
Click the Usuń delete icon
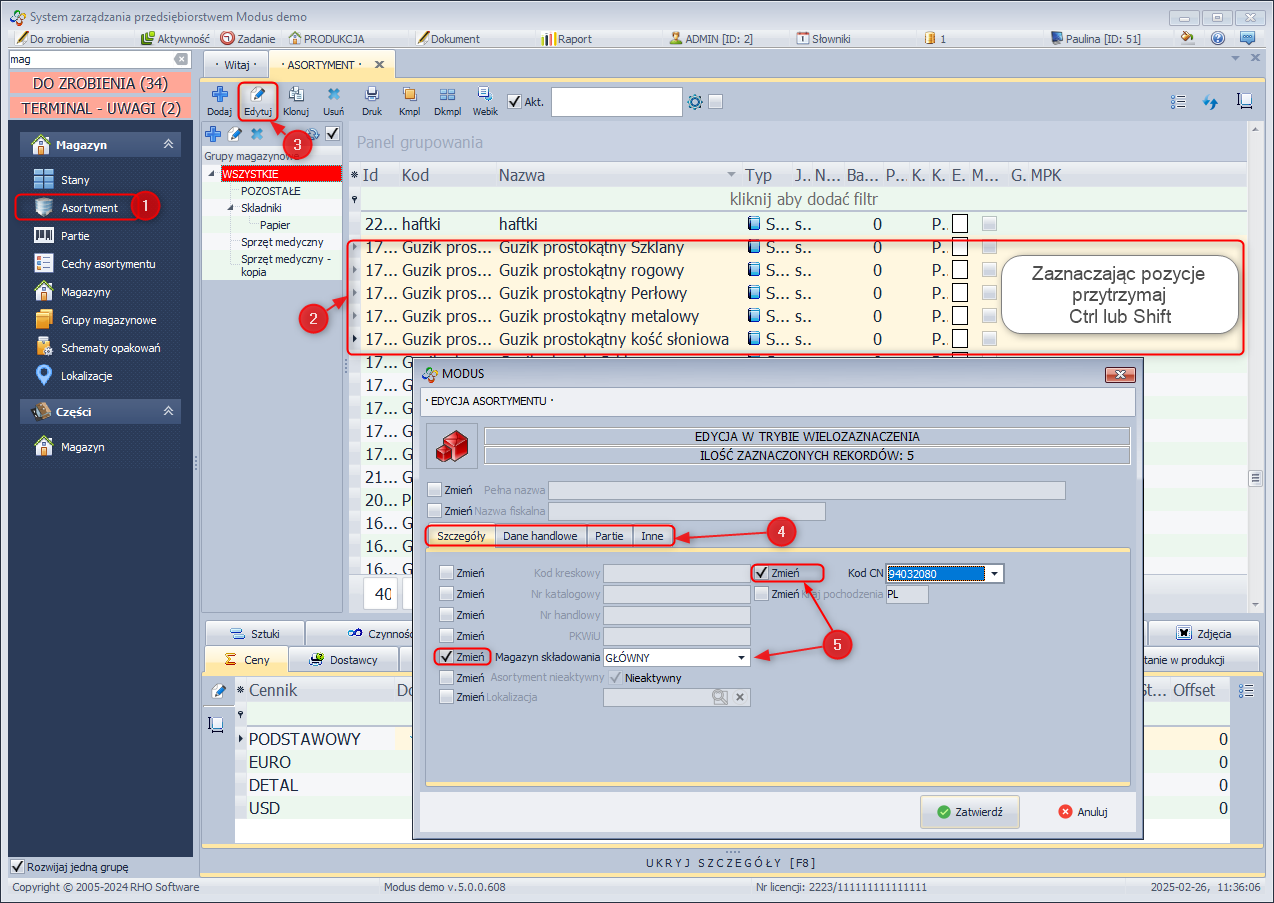(x=334, y=96)
